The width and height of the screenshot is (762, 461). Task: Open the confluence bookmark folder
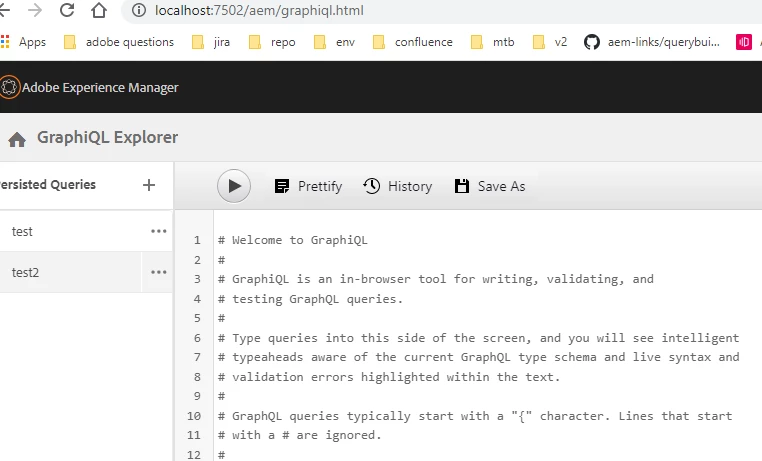[x=413, y=42]
